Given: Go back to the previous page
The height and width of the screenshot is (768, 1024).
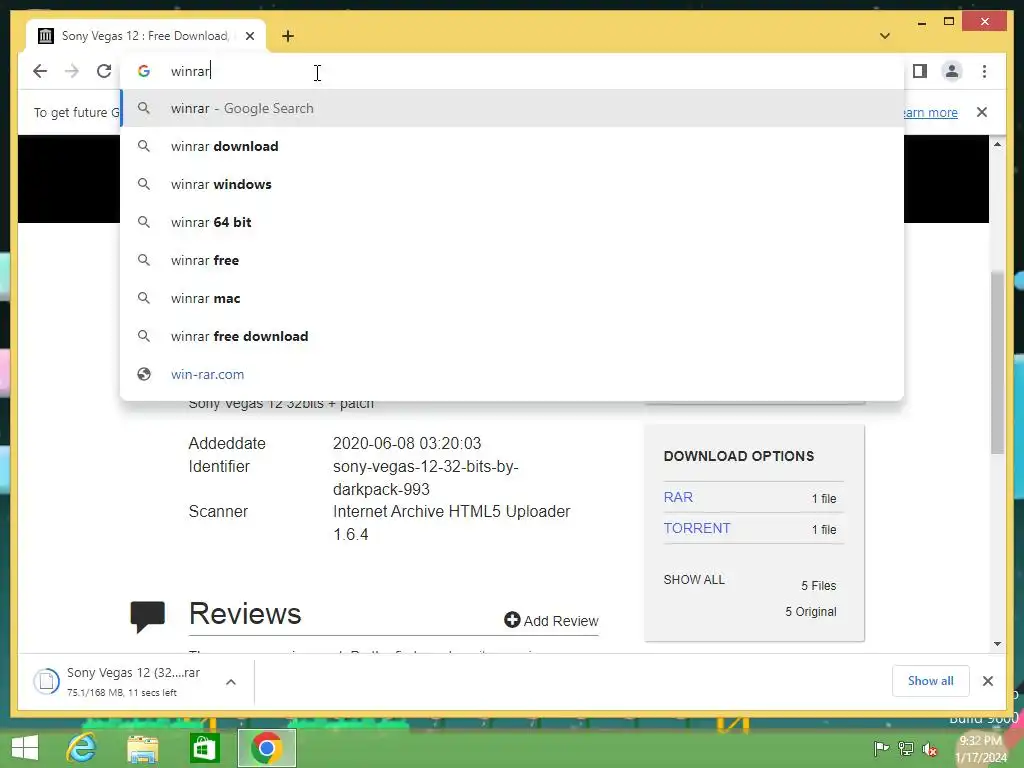Looking at the screenshot, I should pyautogui.click(x=40, y=71).
